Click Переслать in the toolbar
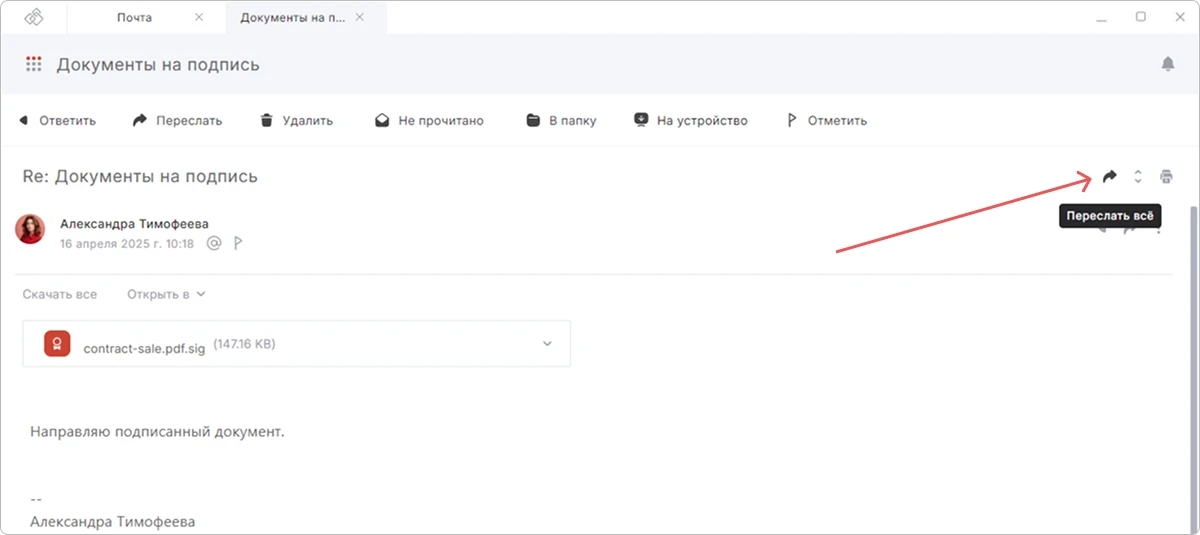This screenshot has width=1200, height=535. click(x=177, y=121)
